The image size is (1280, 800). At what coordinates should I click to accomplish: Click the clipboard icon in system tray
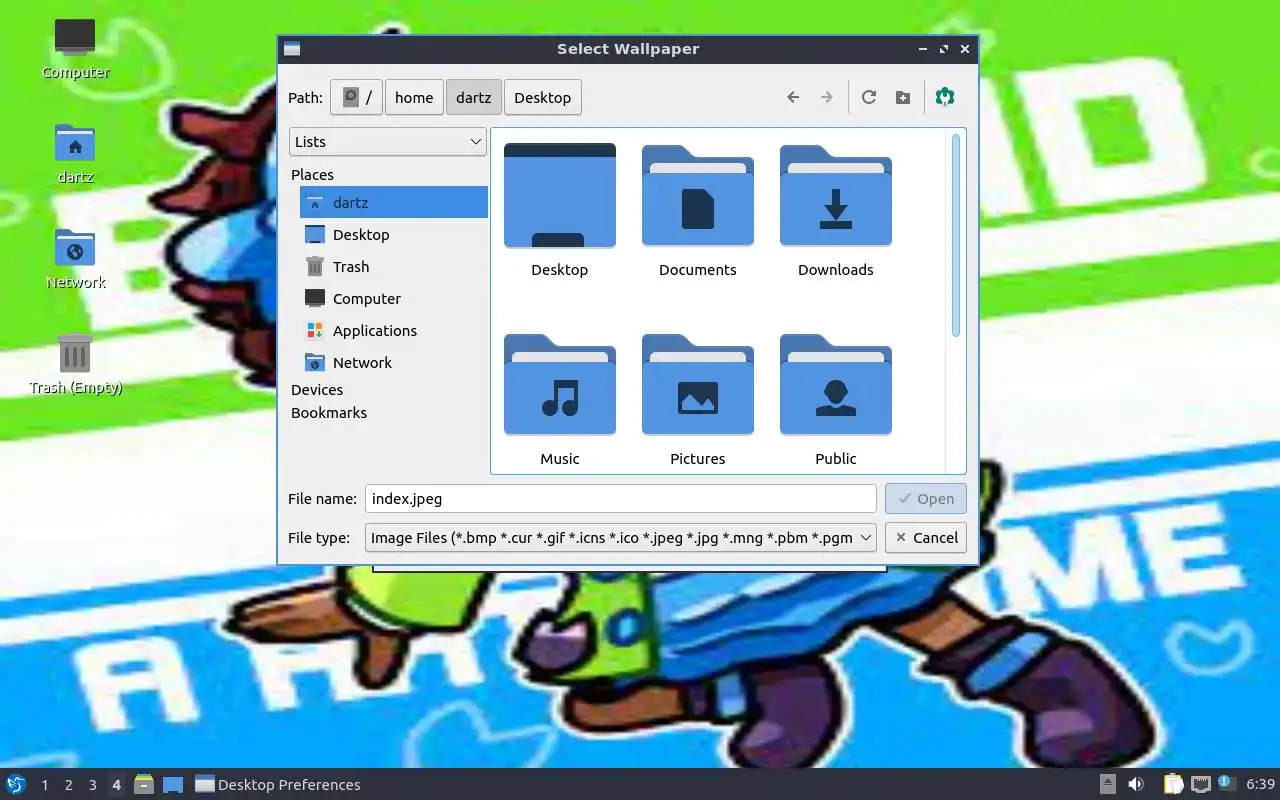[x=1173, y=784]
